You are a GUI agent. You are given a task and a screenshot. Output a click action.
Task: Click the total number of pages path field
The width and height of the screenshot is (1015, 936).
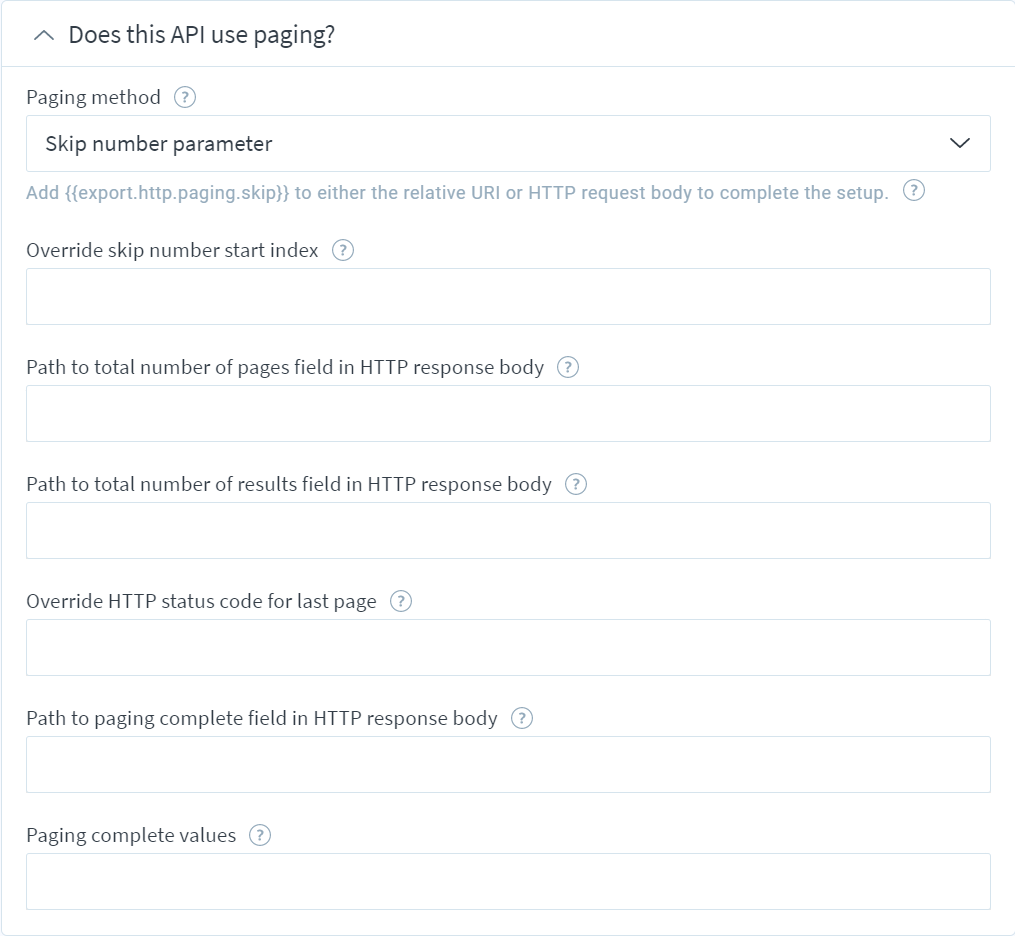click(508, 414)
